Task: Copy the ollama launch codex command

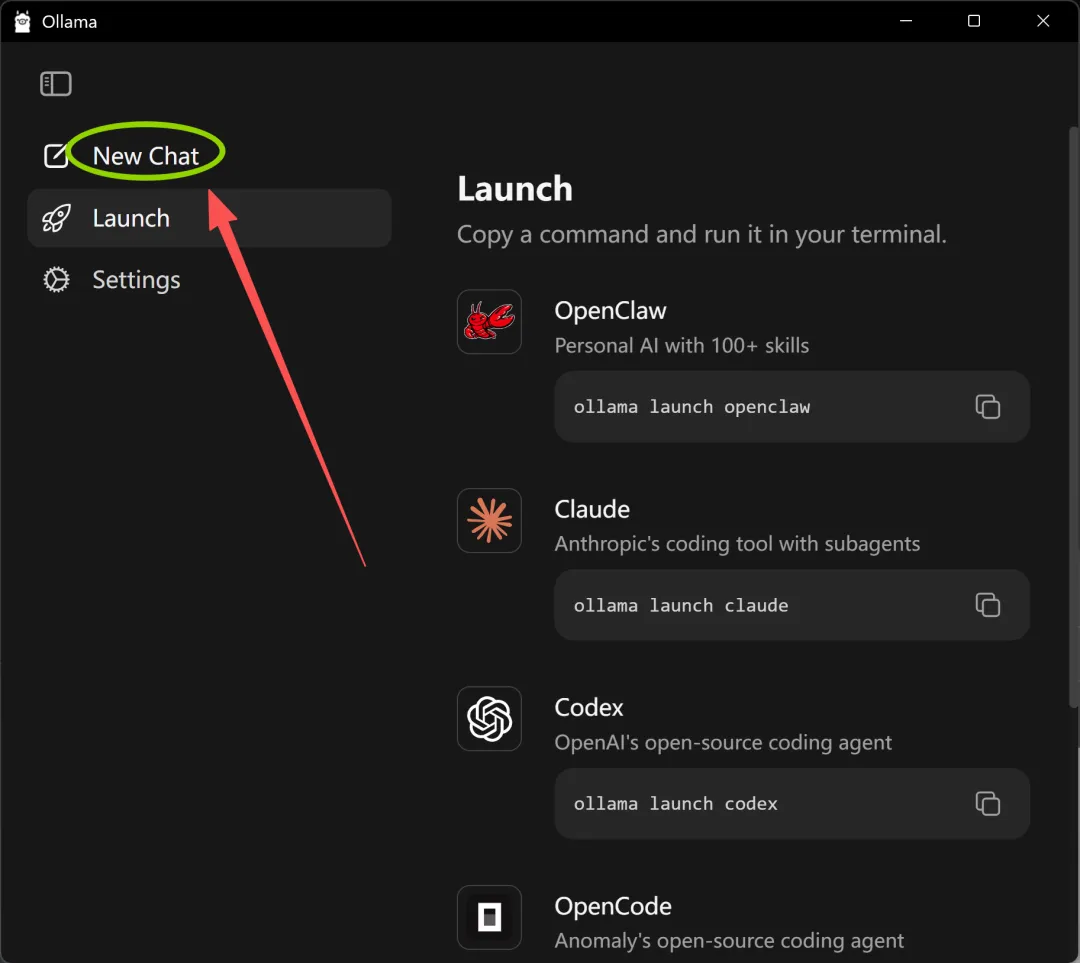Action: point(988,803)
